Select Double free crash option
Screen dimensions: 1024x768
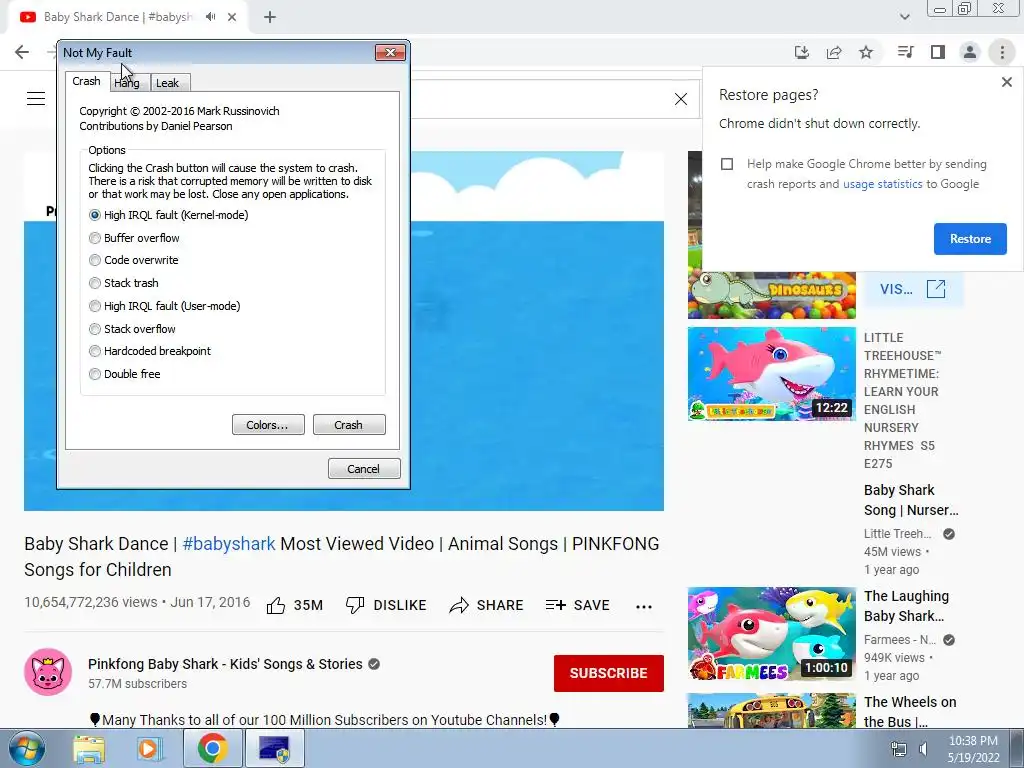point(95,374)
